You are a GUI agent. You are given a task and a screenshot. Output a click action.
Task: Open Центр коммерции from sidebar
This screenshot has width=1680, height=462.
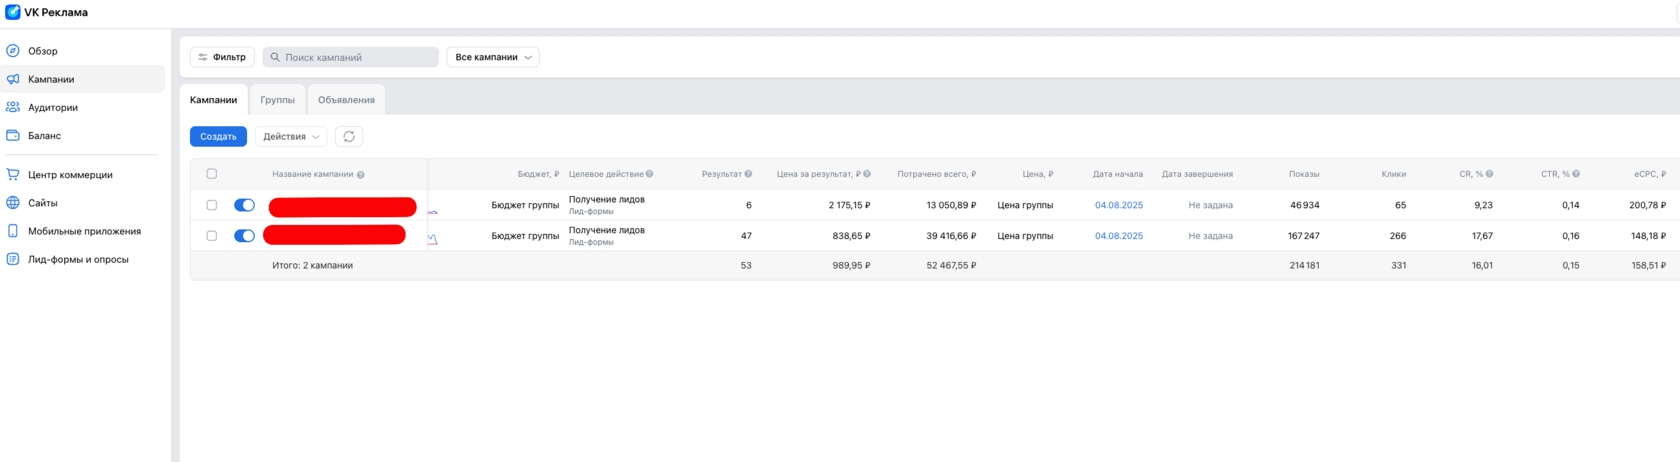tap(70, 175)
